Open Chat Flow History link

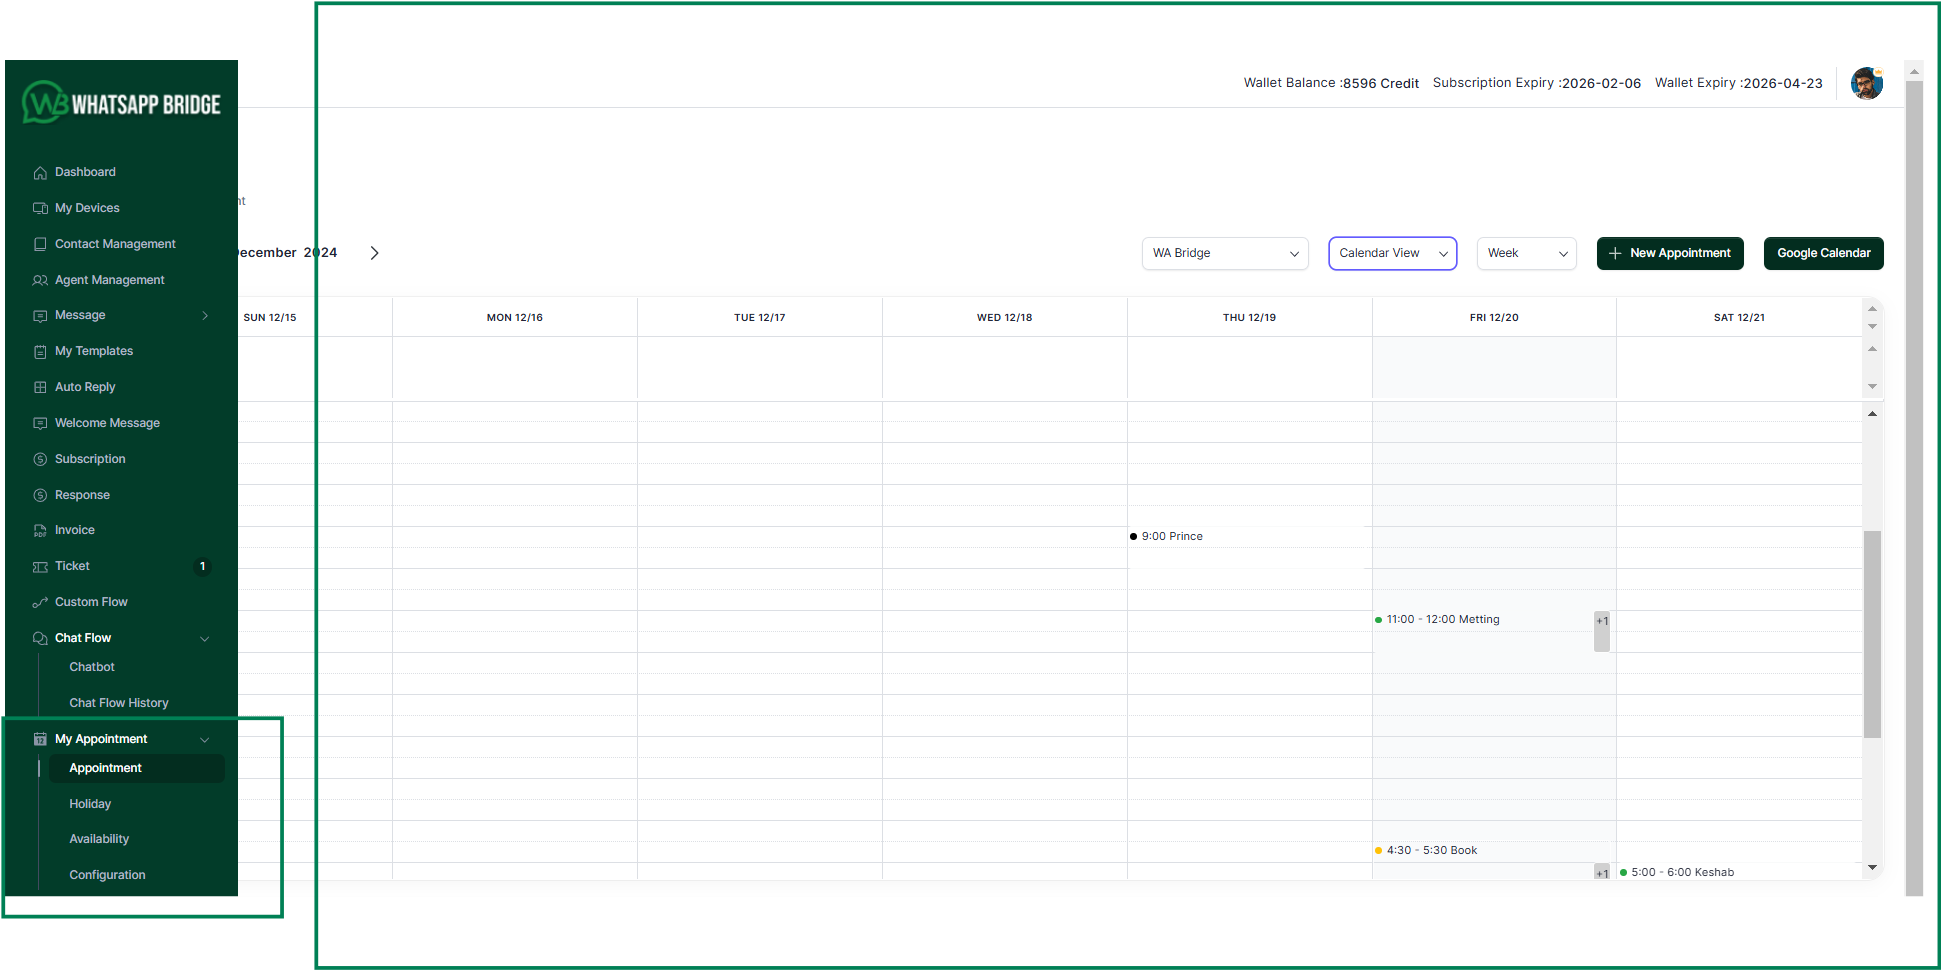coord(119,703)
